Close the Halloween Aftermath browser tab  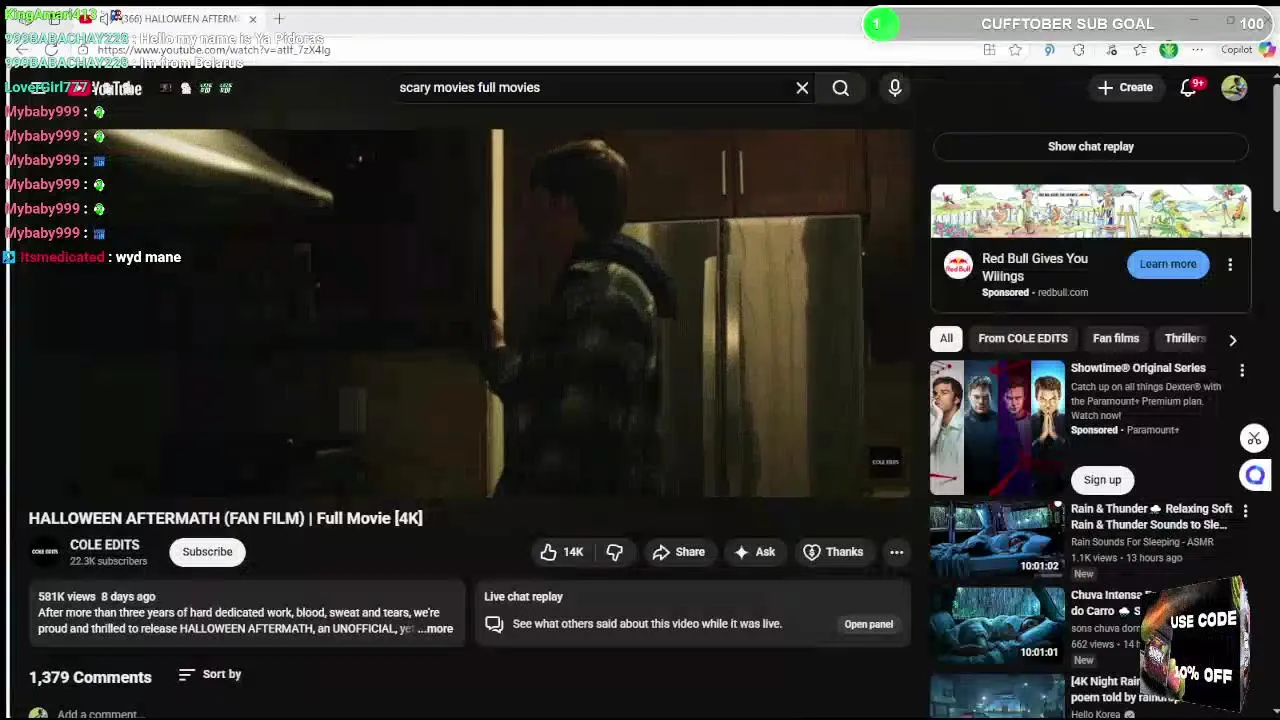click(253, 19)
